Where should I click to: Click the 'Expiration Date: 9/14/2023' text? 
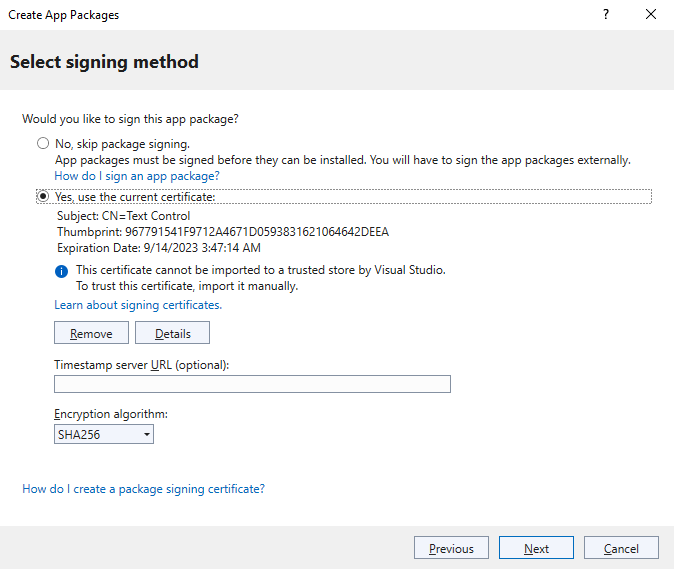159,248
